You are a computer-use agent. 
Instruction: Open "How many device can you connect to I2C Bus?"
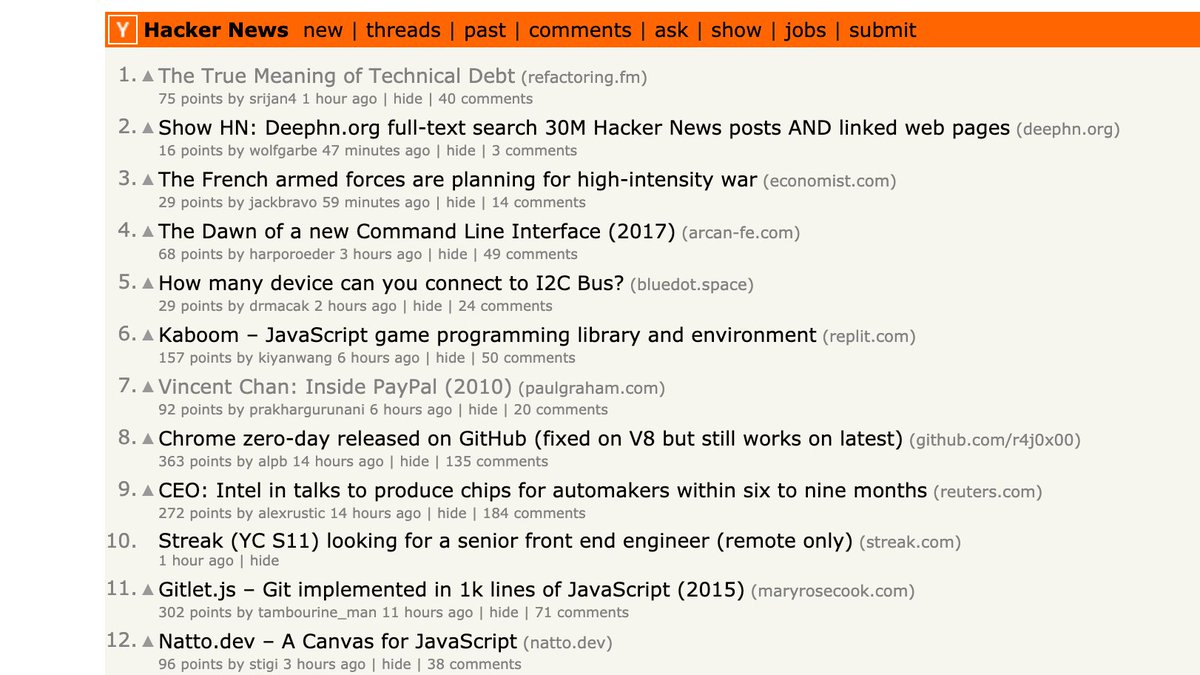[391, 284]
